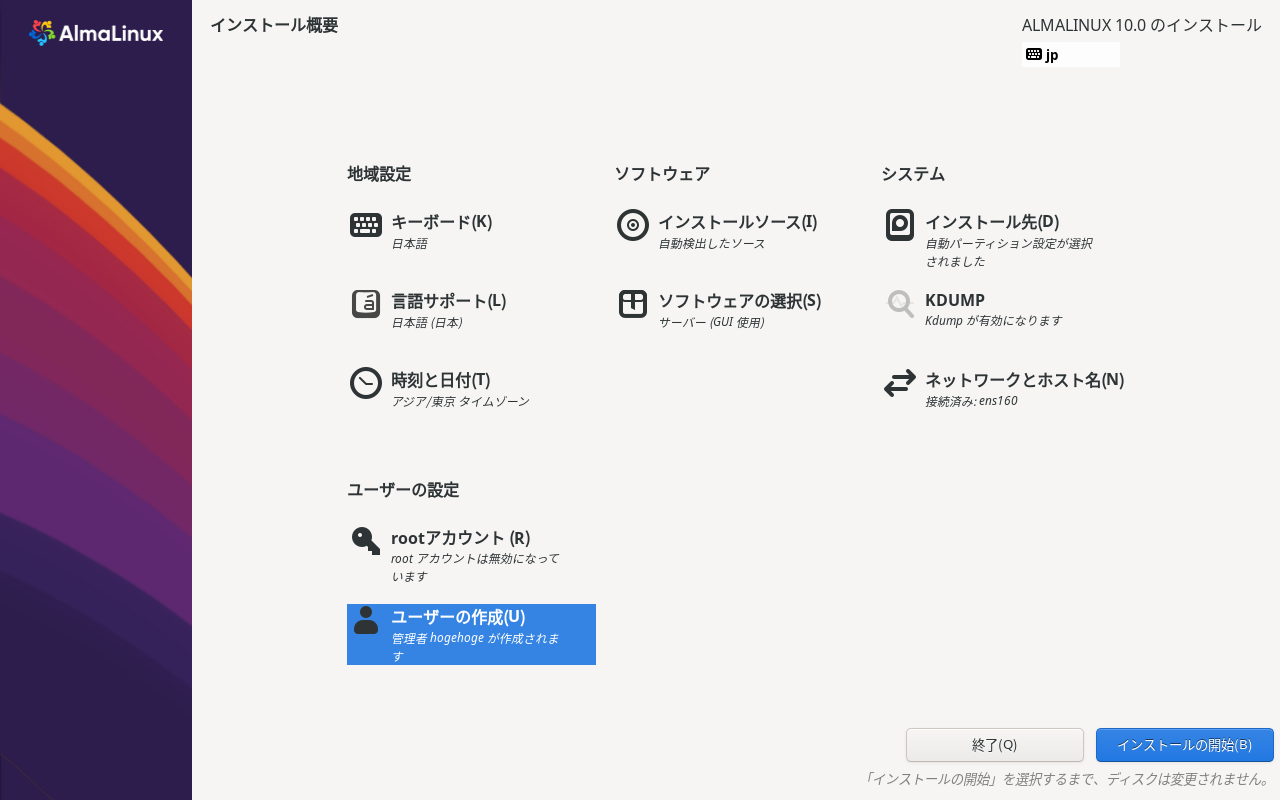
Task: Open the ソフトウェアの選択(S) label
Action: [x=739, y=301]
